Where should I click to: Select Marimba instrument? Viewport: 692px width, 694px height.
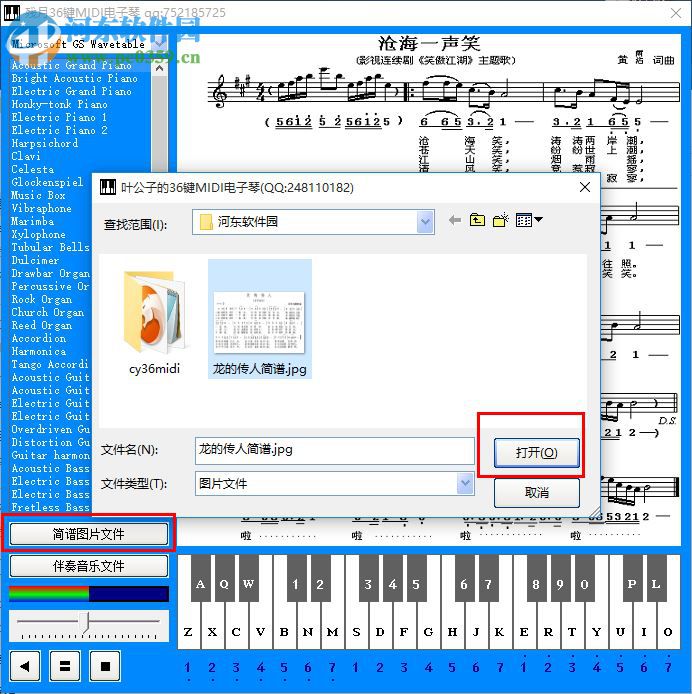[x=32, y=221]
